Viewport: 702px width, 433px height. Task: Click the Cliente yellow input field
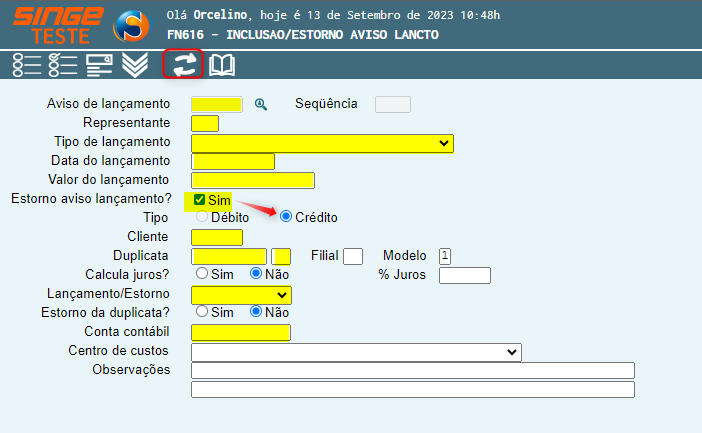point(217,237)
